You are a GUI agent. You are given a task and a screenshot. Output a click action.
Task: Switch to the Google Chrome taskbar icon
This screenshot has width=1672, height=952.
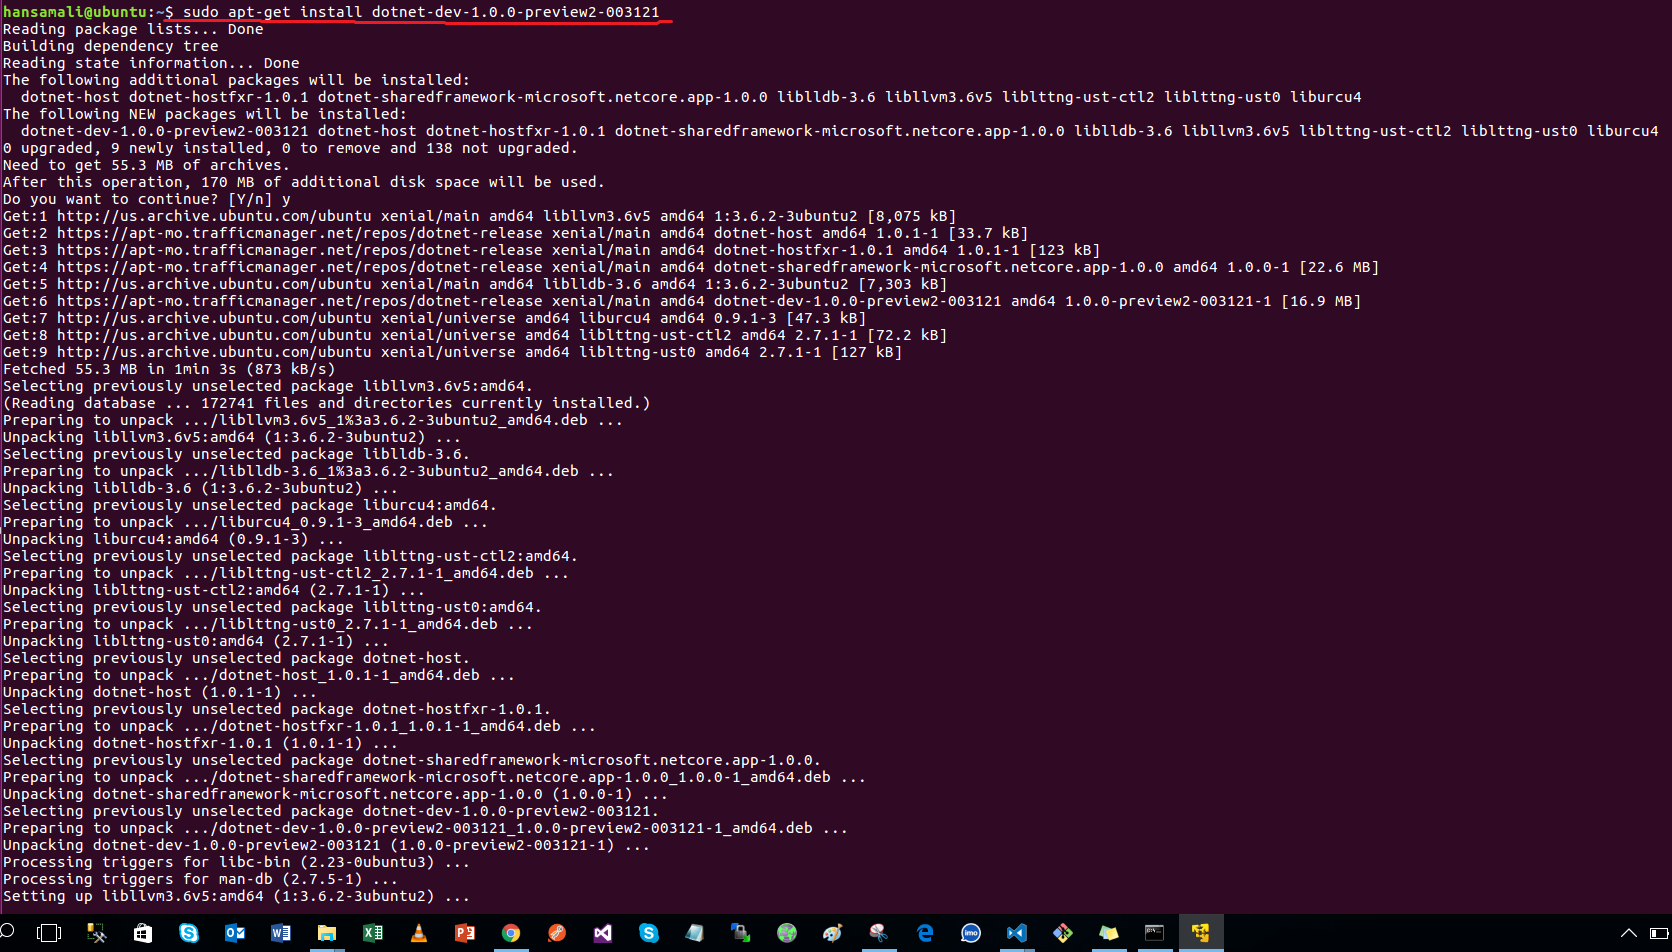click(x=511, y=933)
